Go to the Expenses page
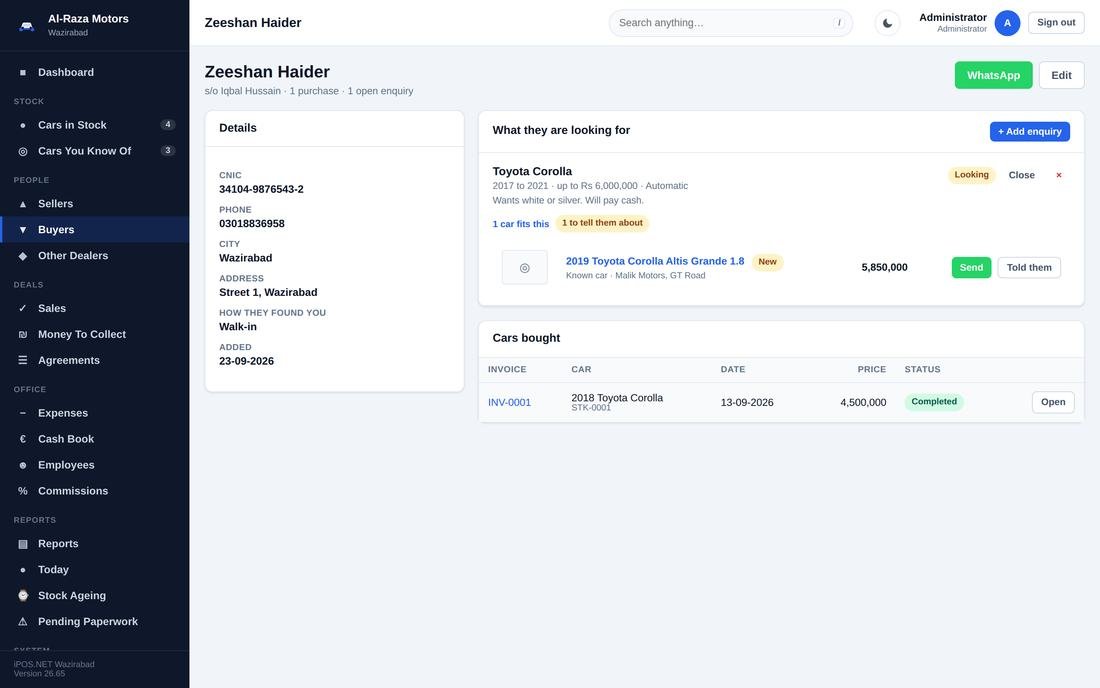The height and width of the screenshot is (688, 1100). [95, 412]
